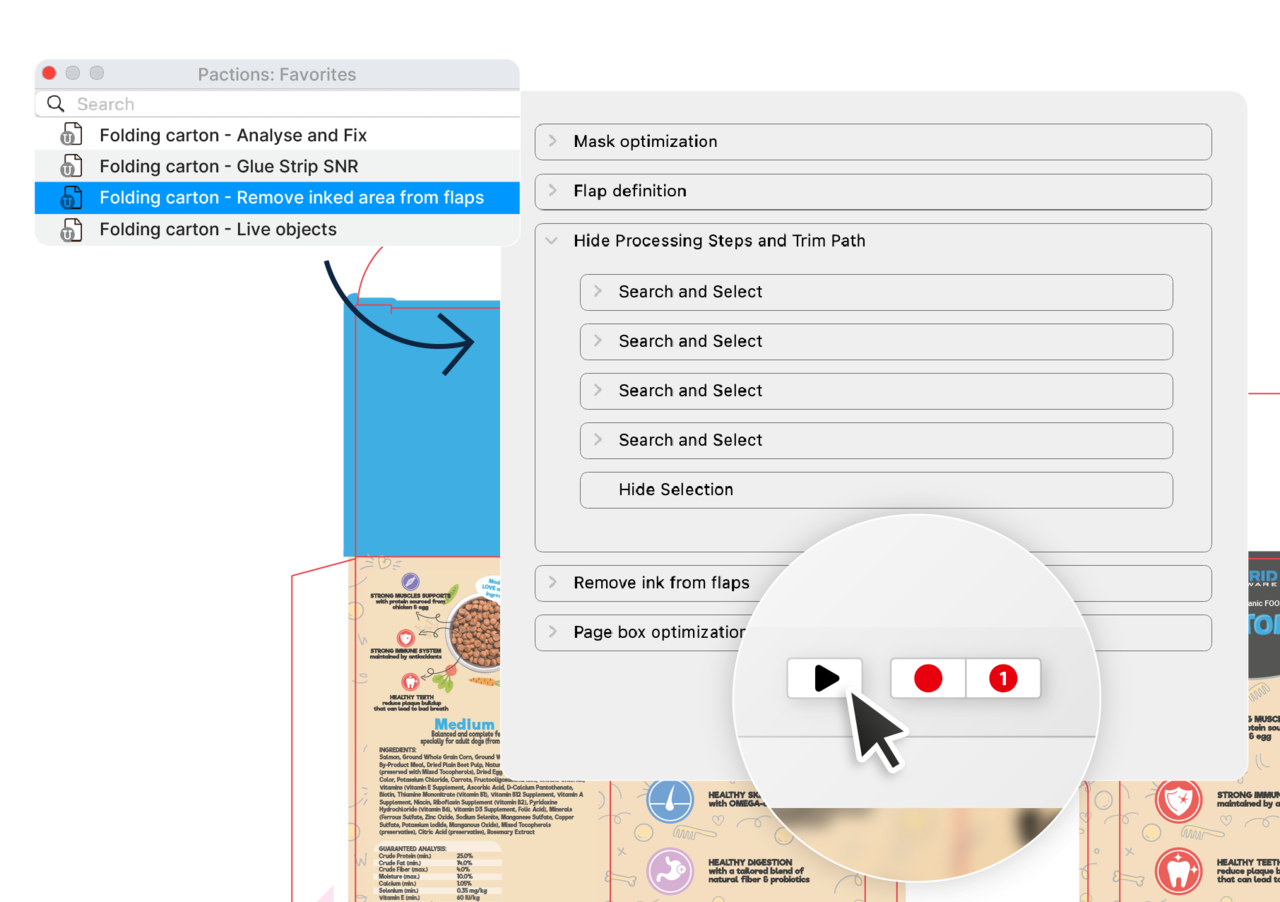
Task: Expand the Mask optimization section
Action: click(x=553, y=141)
